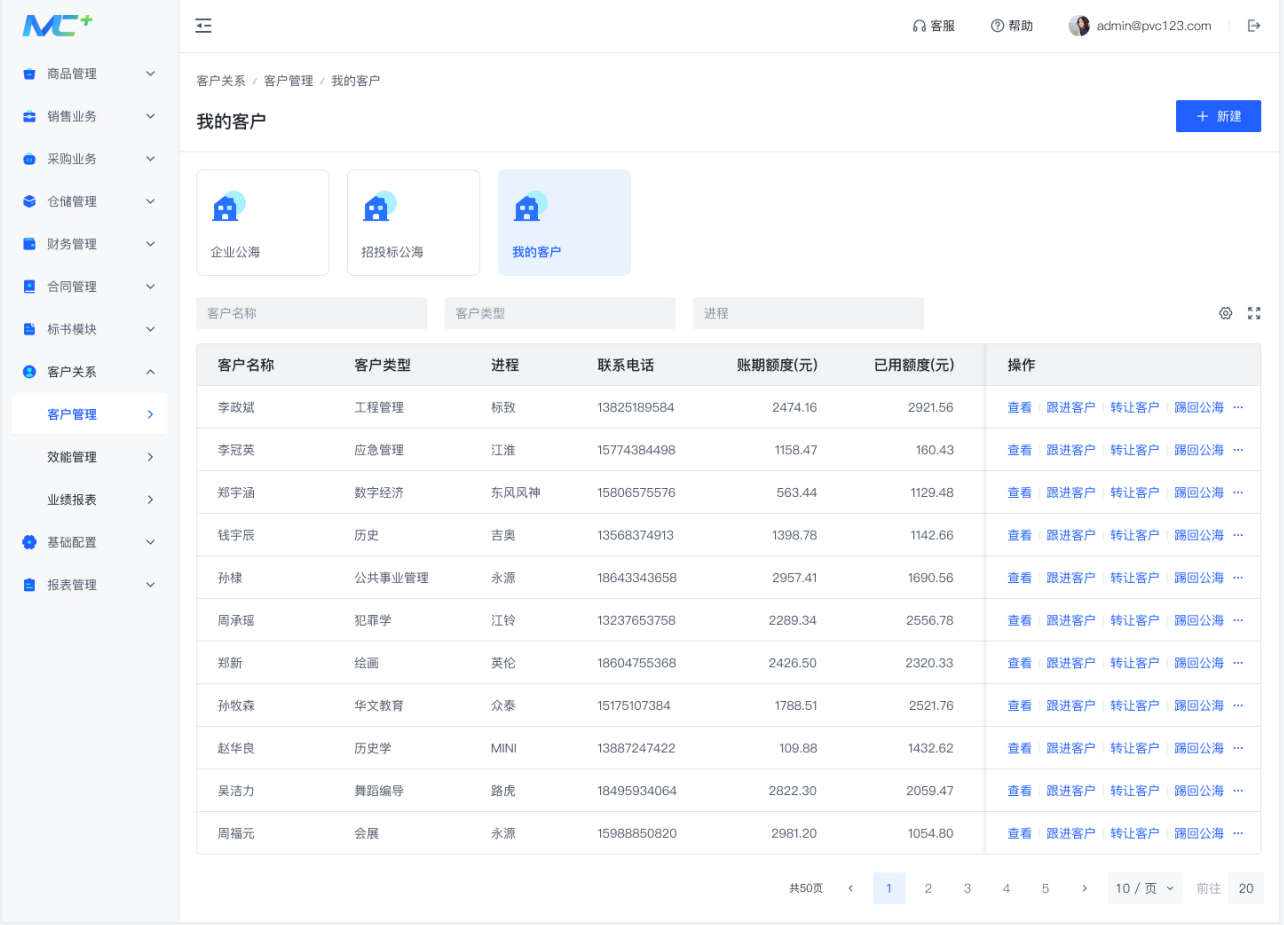
Task: Select the 招投标公海 tab card
Action: click(414, 223)
